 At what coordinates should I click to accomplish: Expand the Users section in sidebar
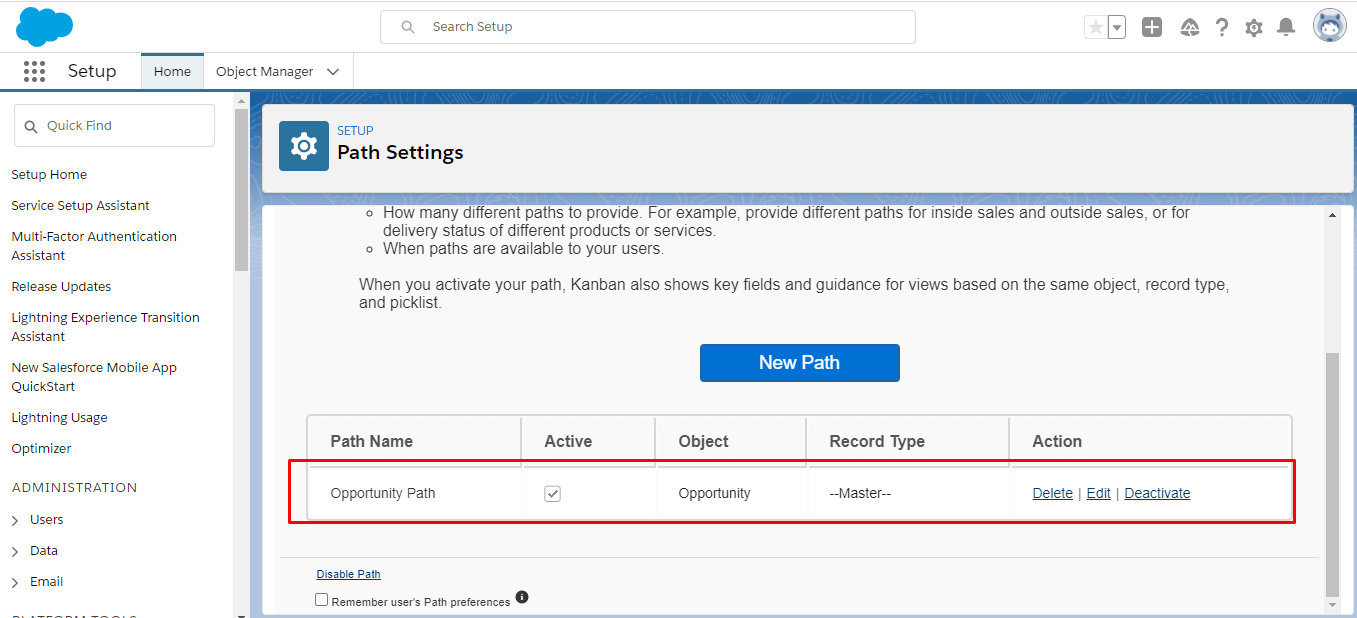pos(15,521)
